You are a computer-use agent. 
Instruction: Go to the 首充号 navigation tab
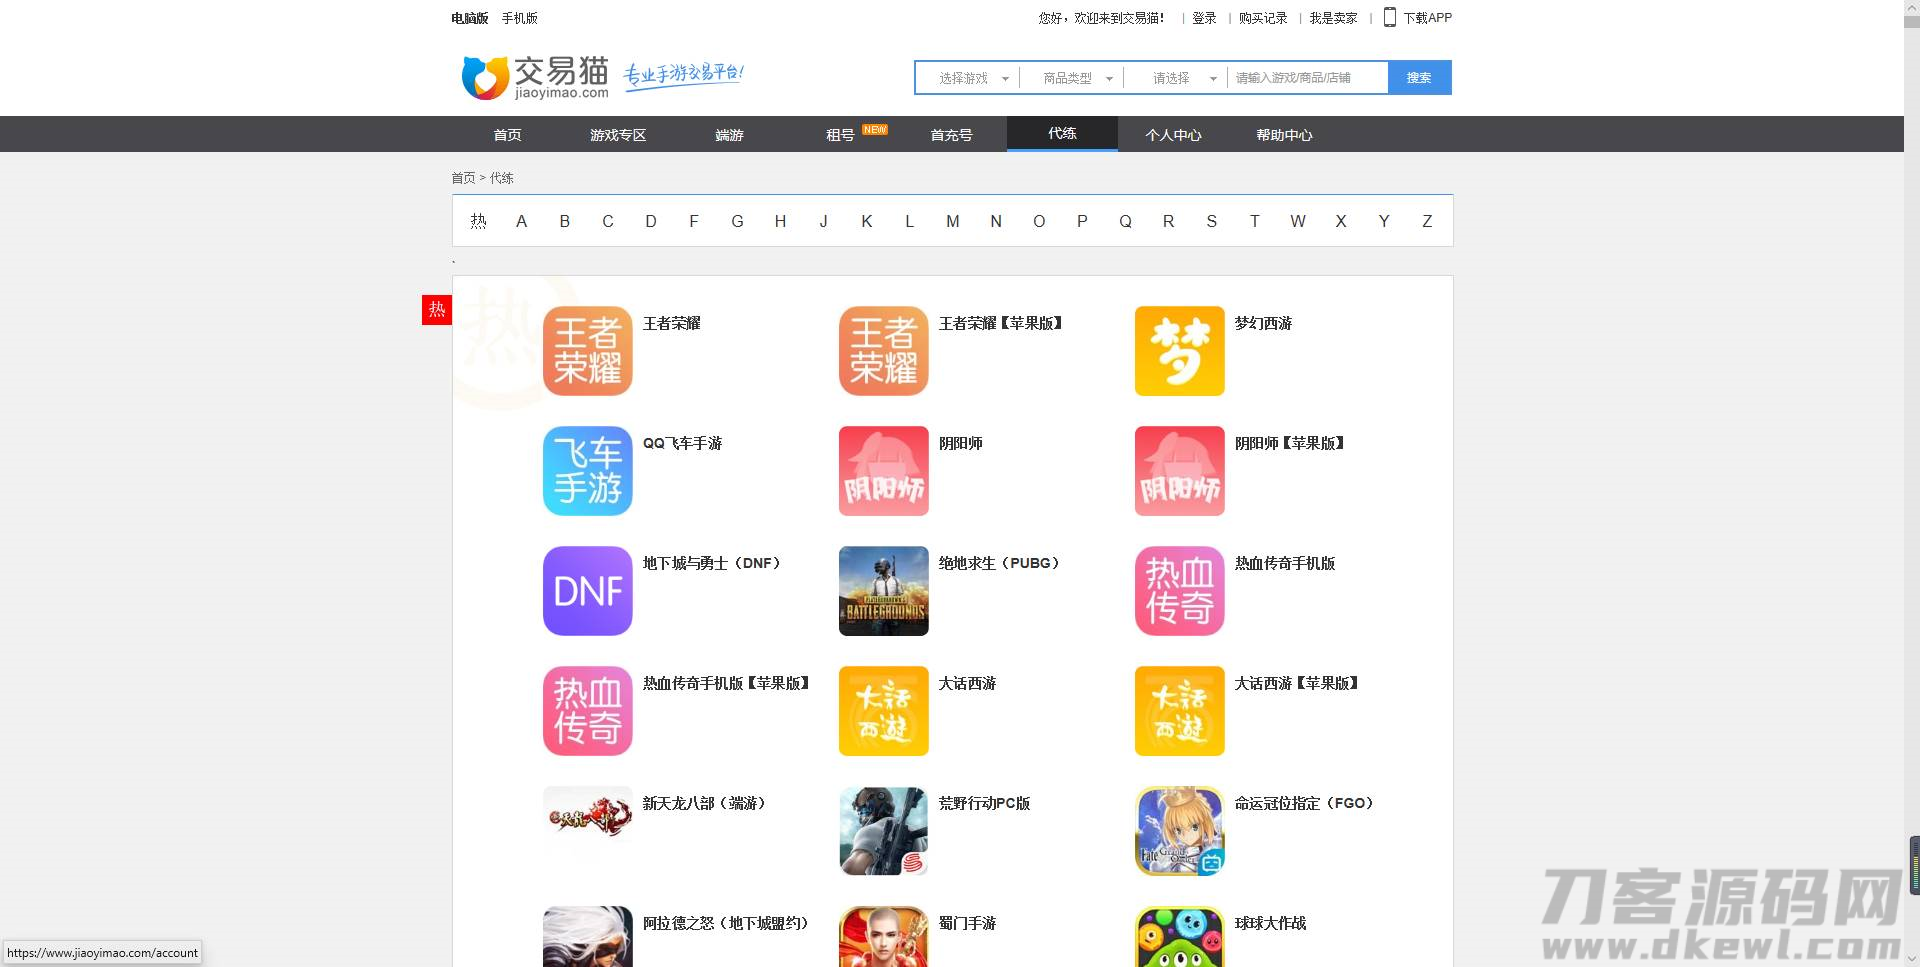point(951,135)
